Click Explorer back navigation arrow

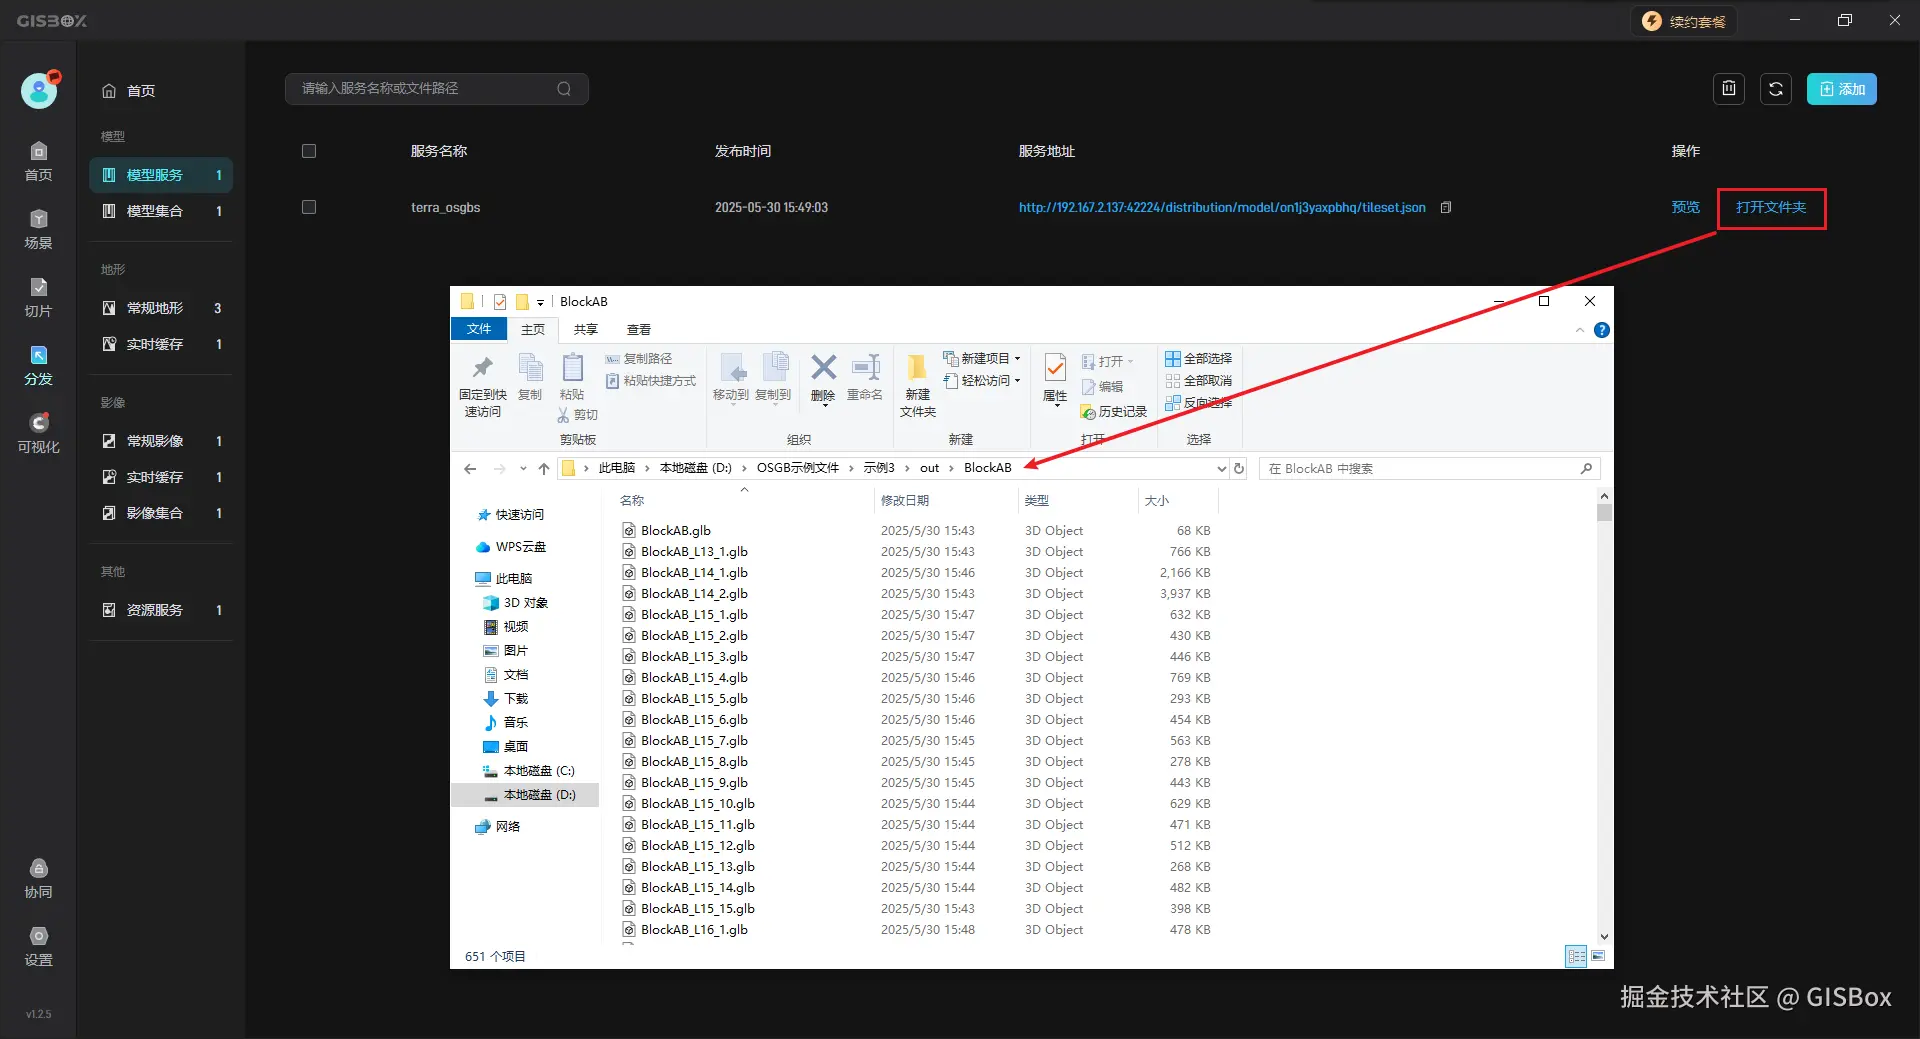470,468
